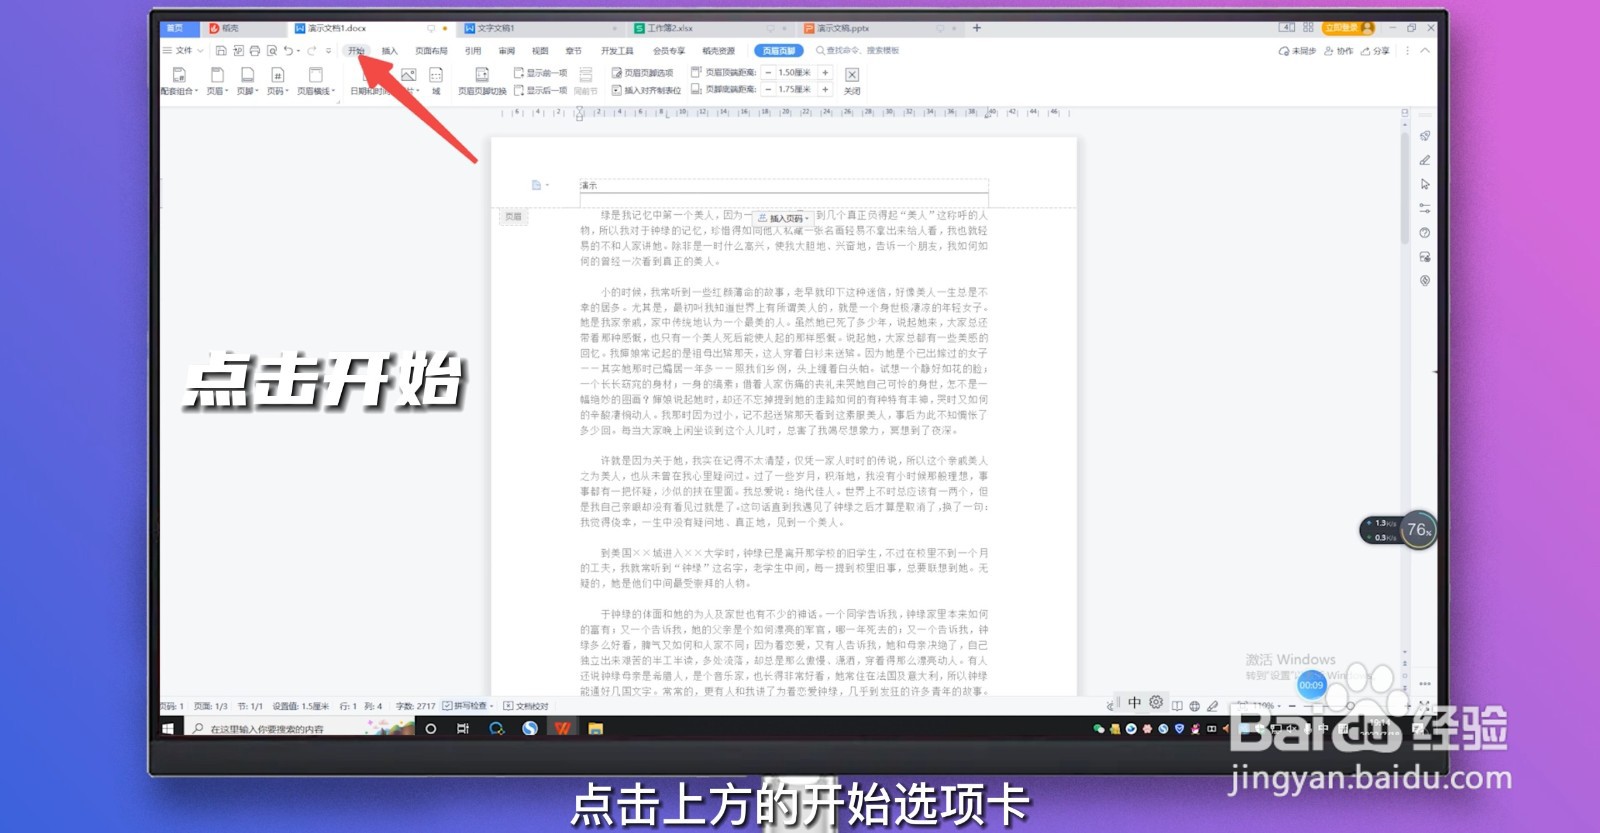
Task: Decrease 页眉顶端距离 with minus button
Action: point(768,73)
